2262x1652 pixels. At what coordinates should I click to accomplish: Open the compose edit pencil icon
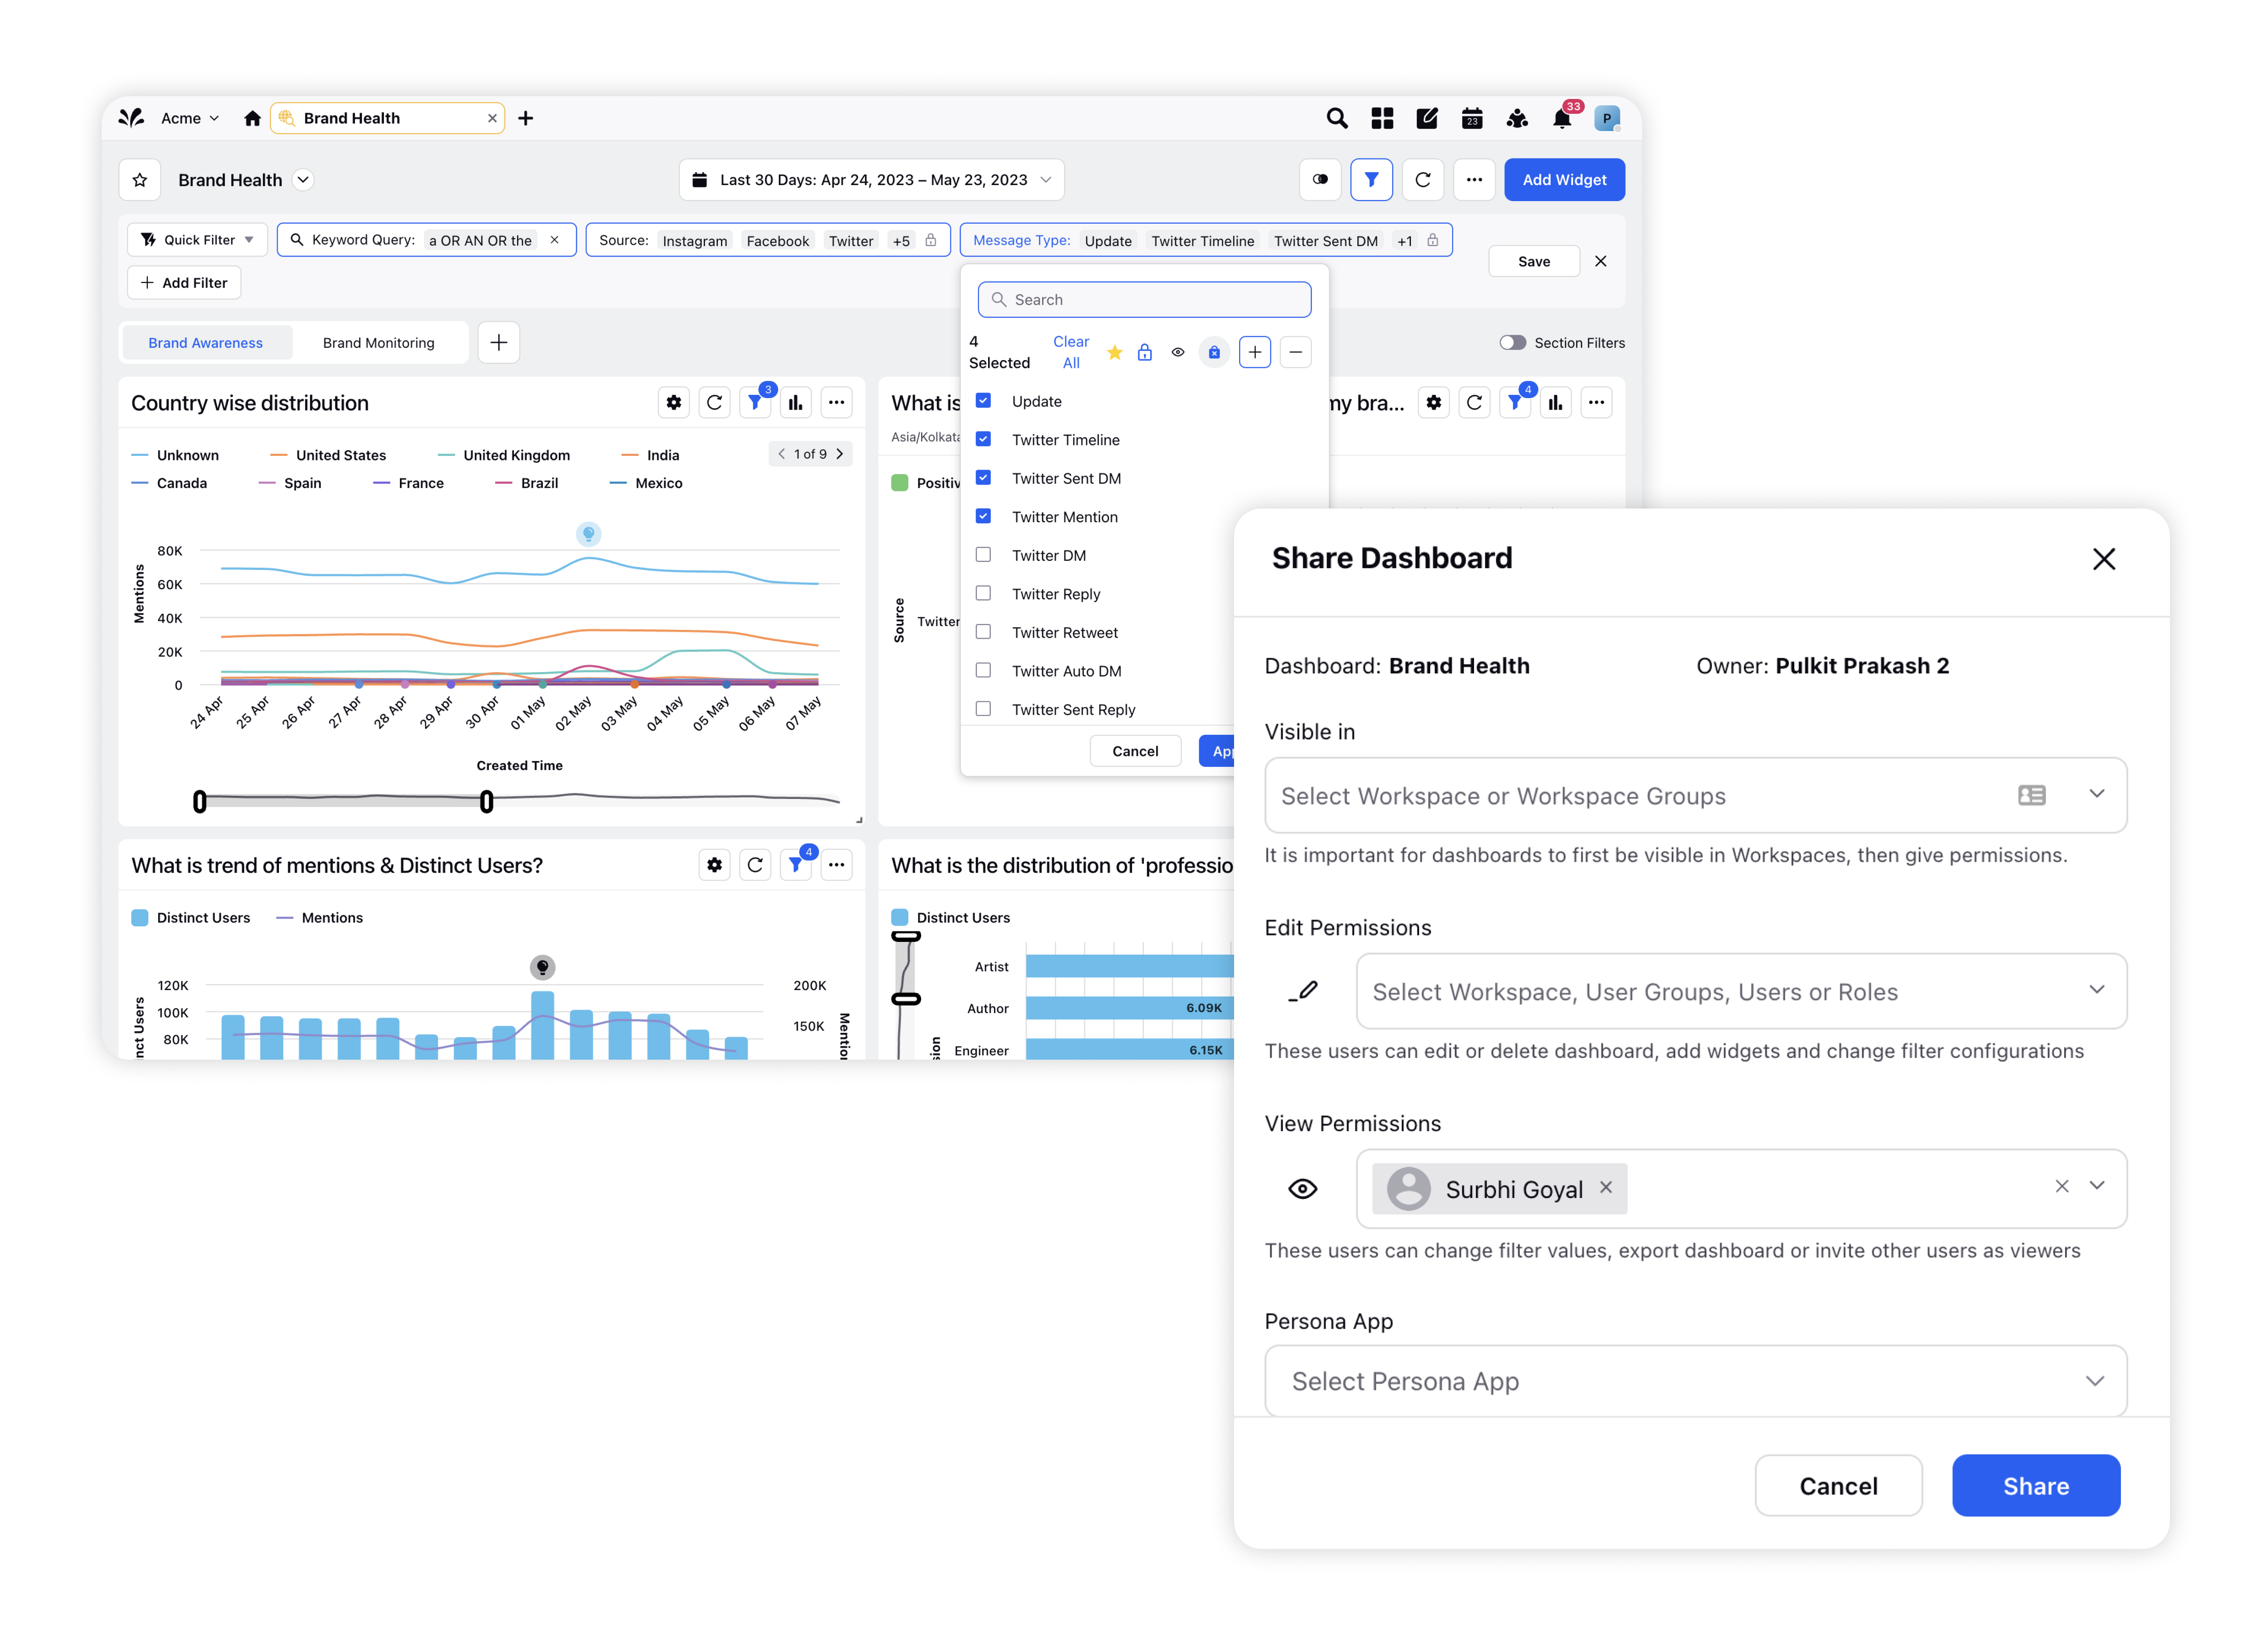tap(1426, 119)
